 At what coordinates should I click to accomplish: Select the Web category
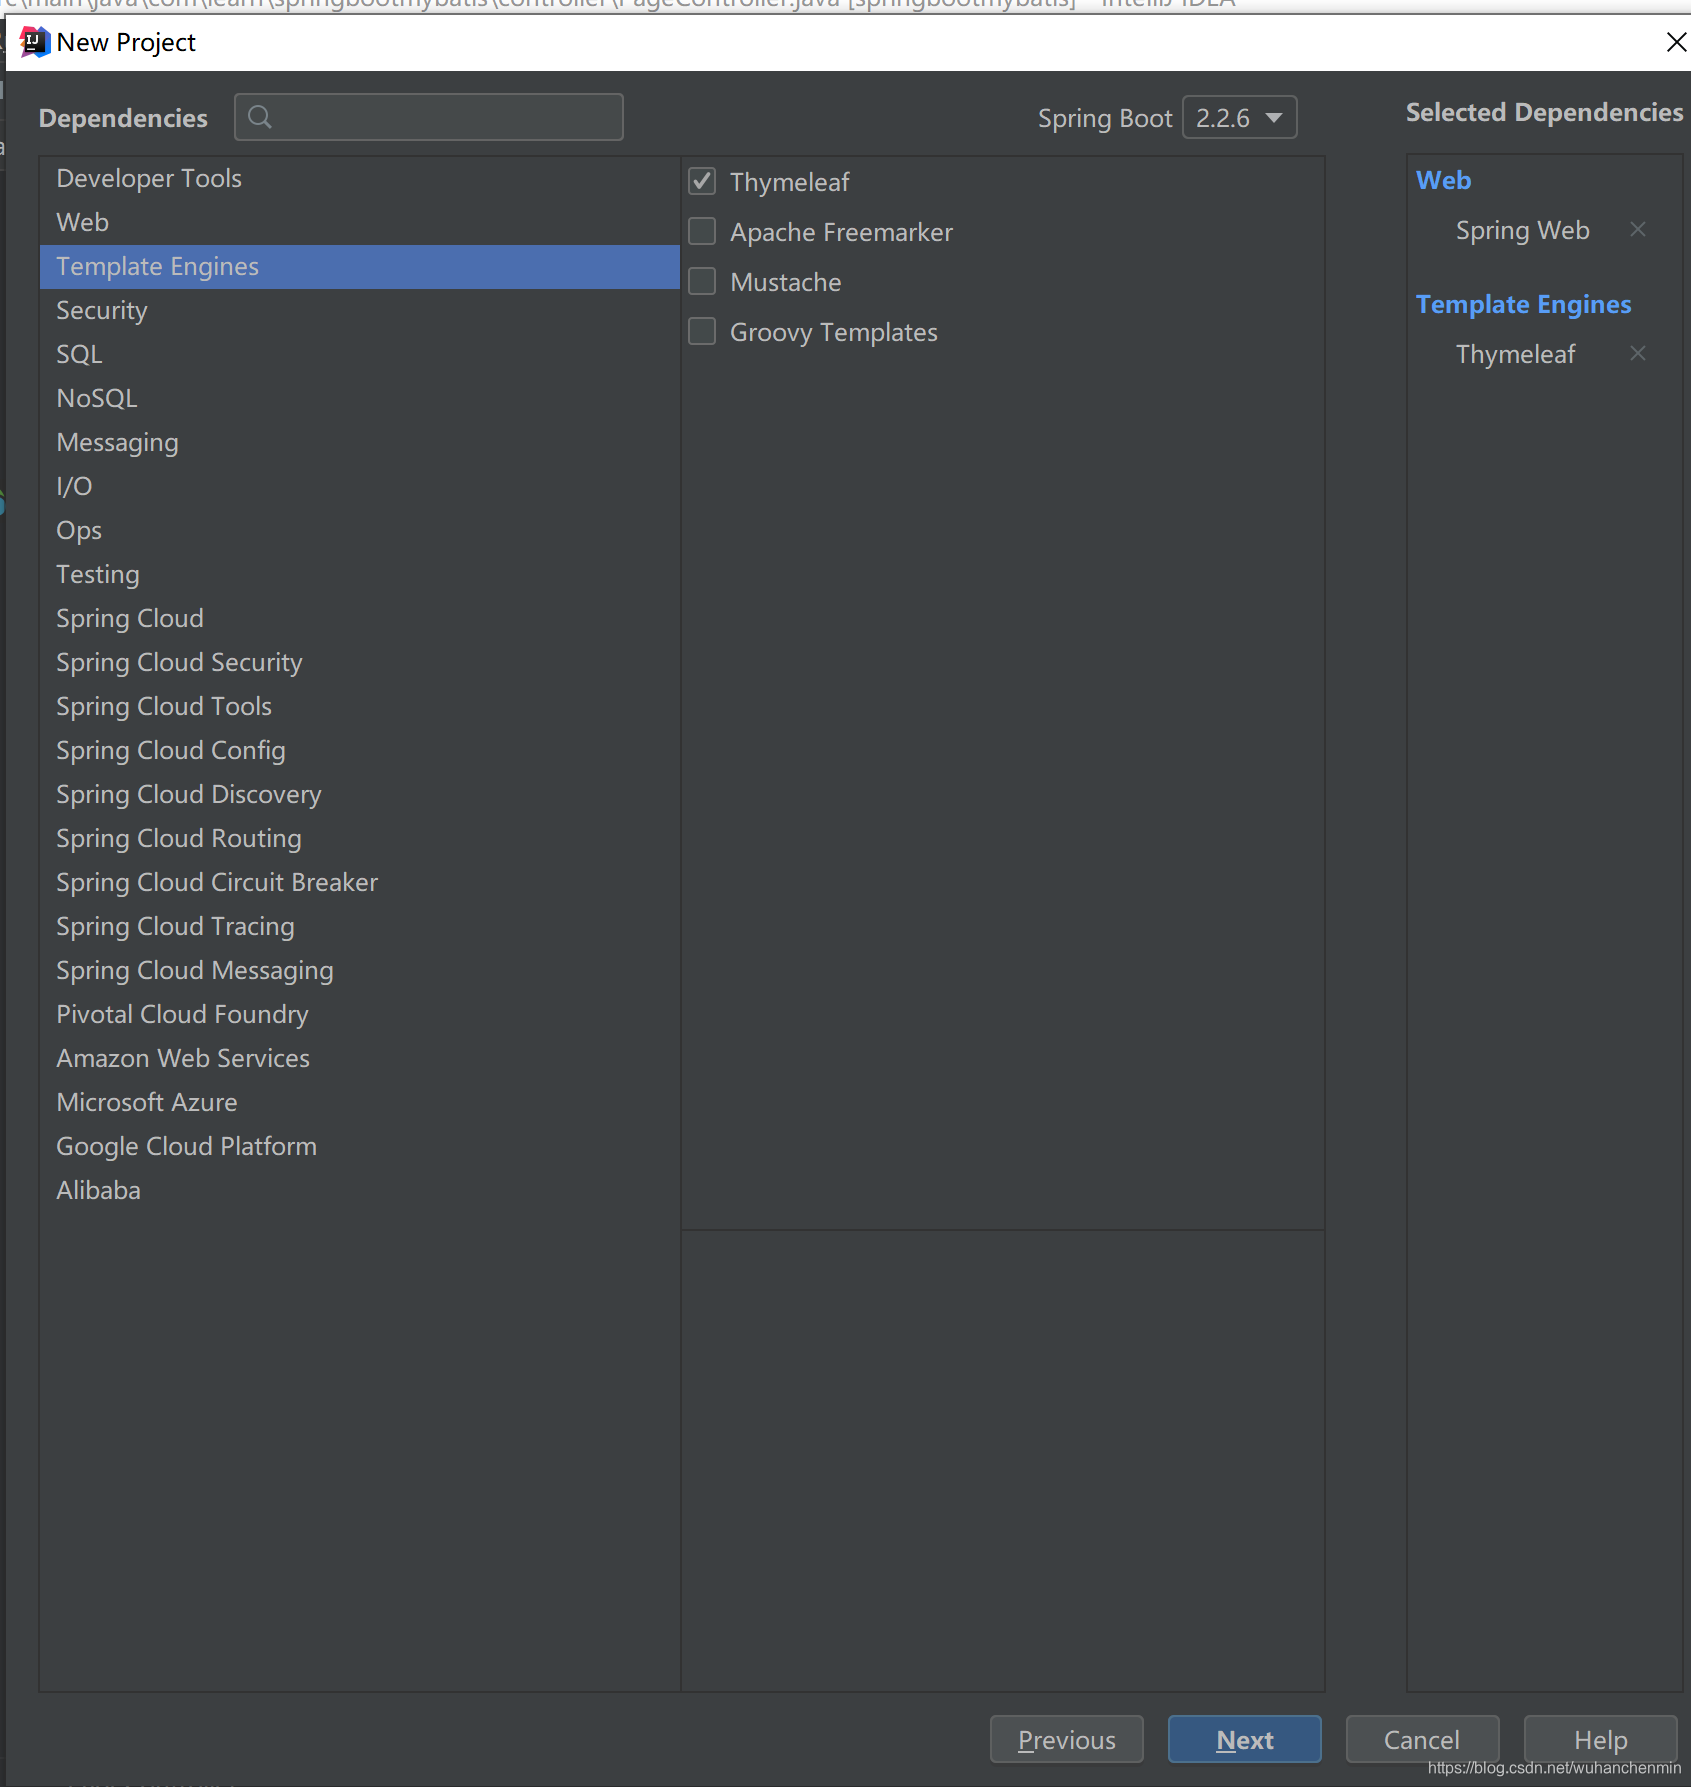point(360,223)
